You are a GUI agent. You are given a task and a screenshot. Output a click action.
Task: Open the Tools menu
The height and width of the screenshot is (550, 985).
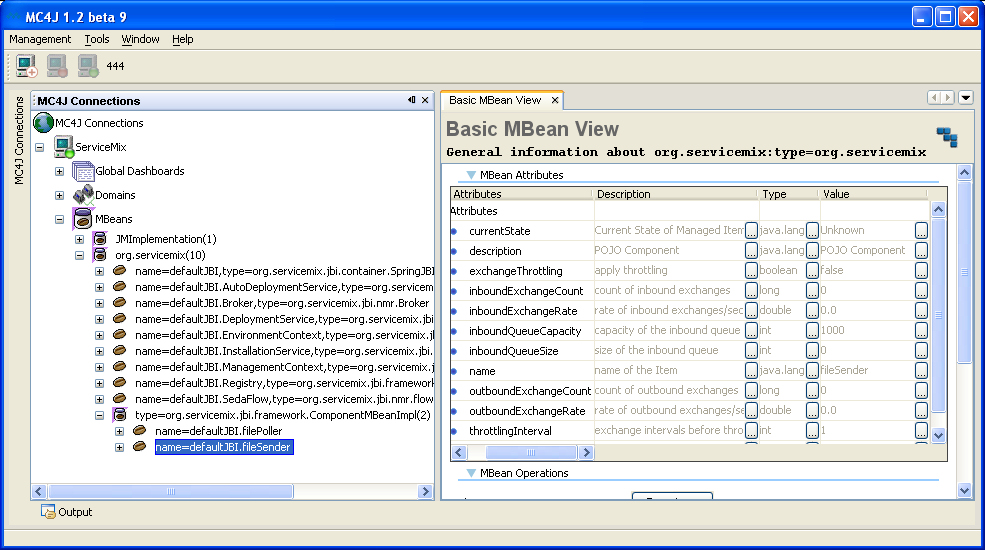coord(97,39)
